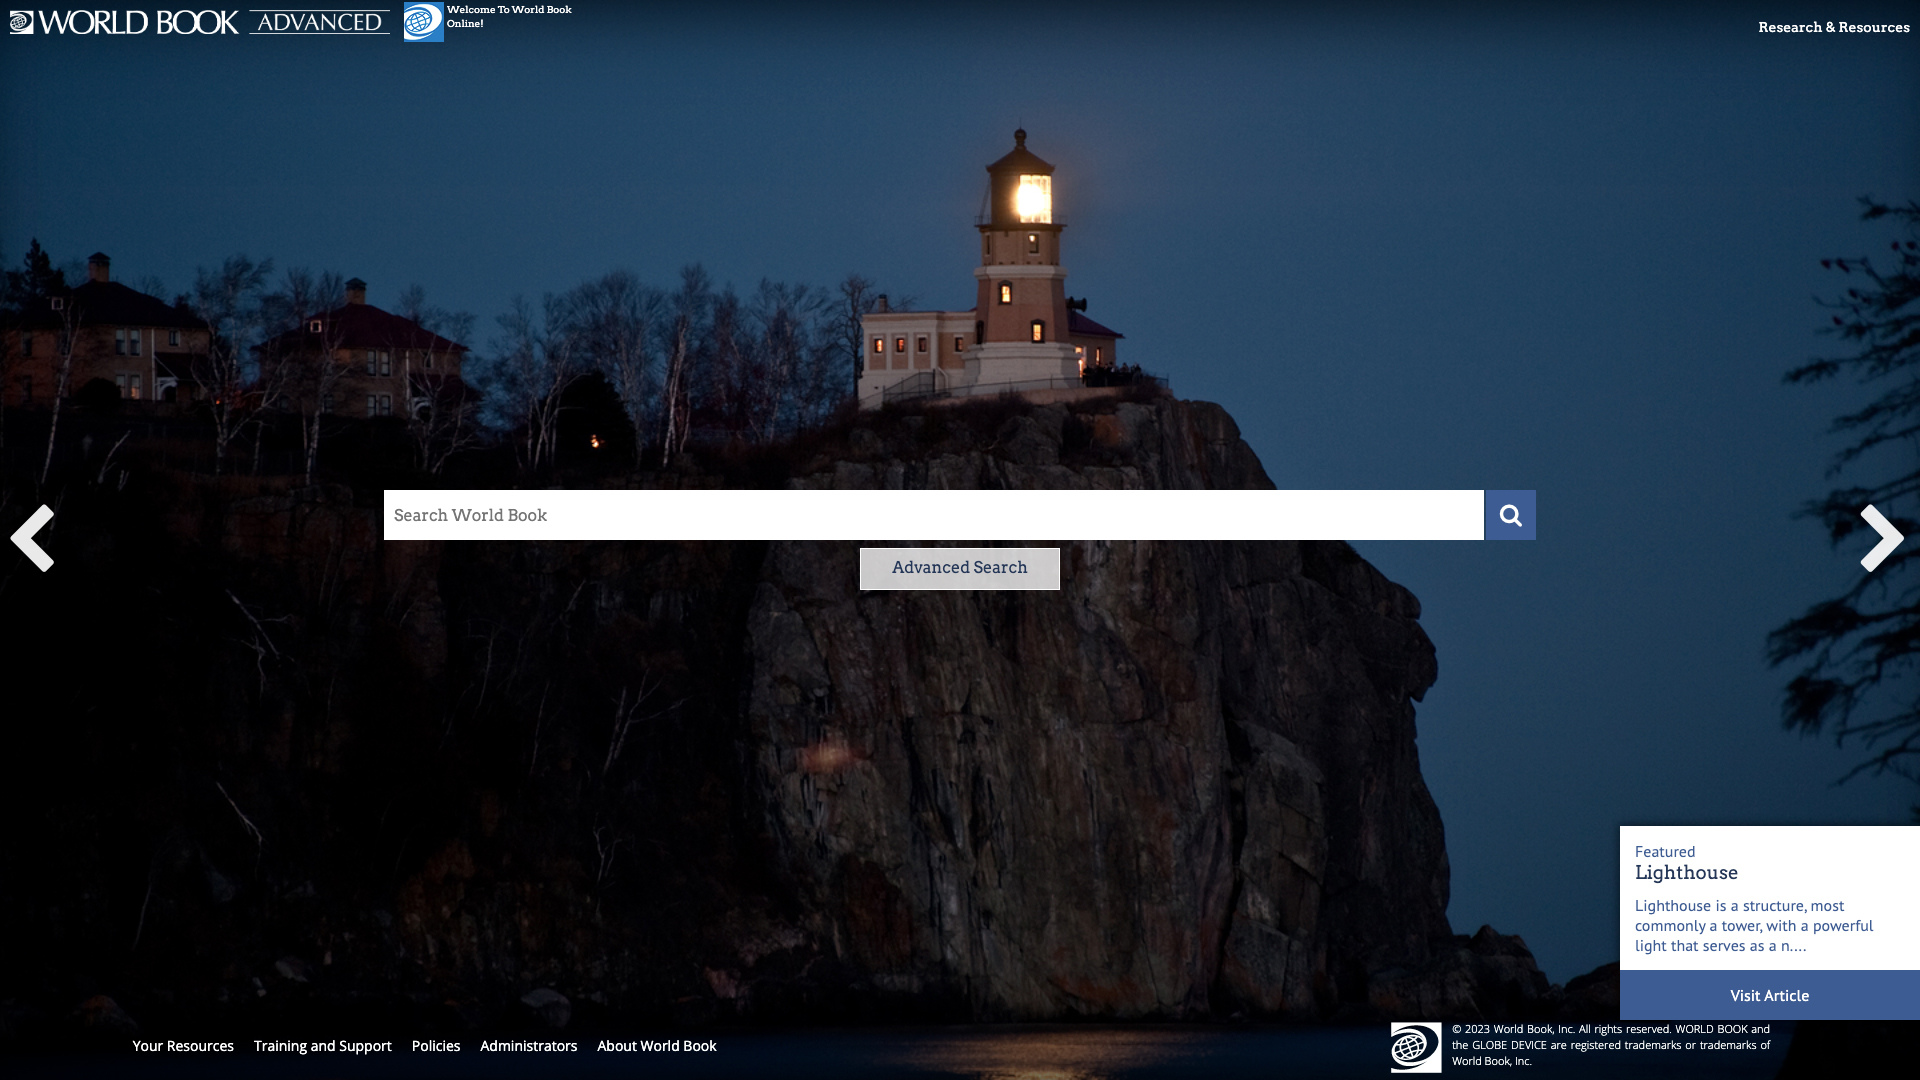Click the magnifying glass search button
The image size is (1920, 1080).
tap(1510, 515)
